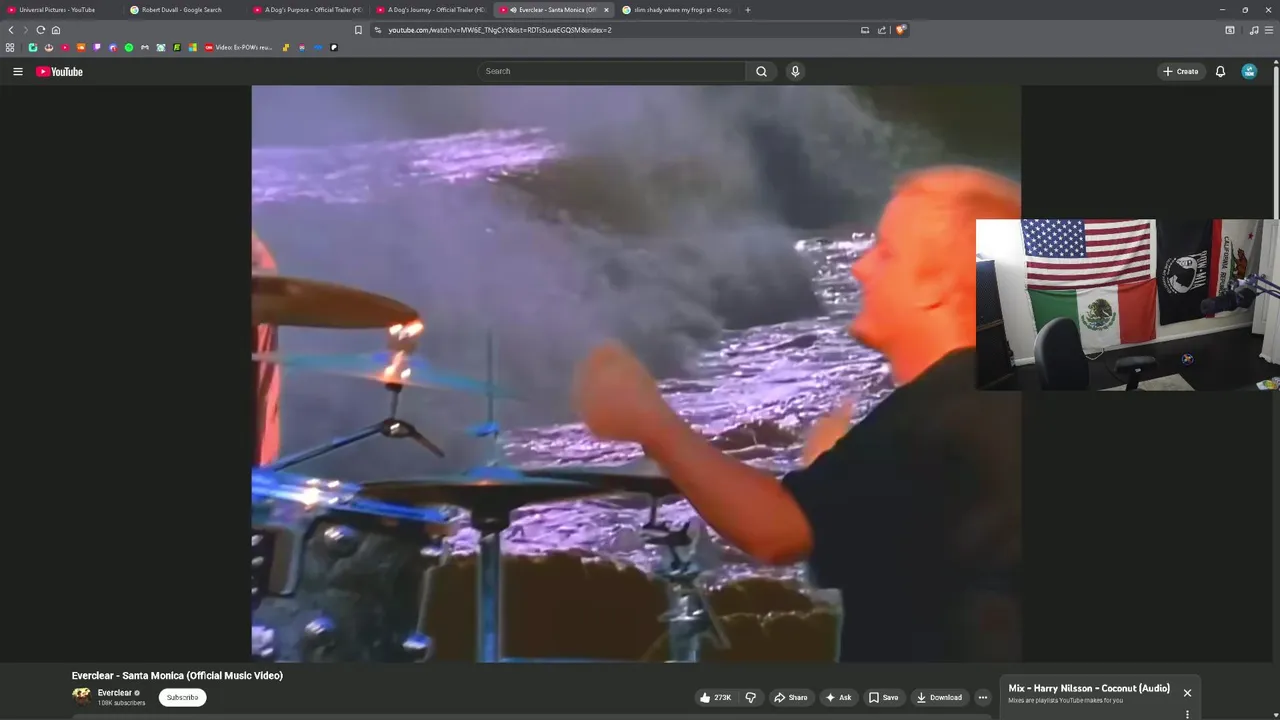This screenshot has width=1280, height=720.
Task: Open the Everclear channel name link
Action: pyautogui.click(x=115, y=693)
